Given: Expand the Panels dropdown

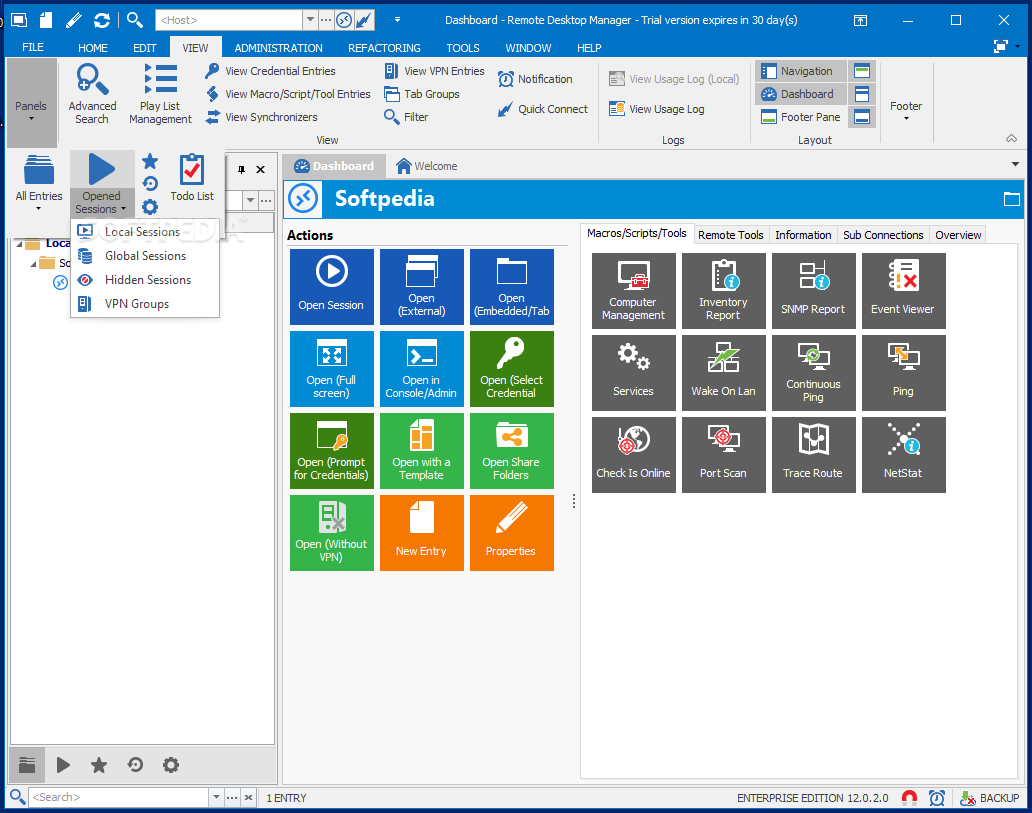Looking at the screenshot, I should coord(32,103).
